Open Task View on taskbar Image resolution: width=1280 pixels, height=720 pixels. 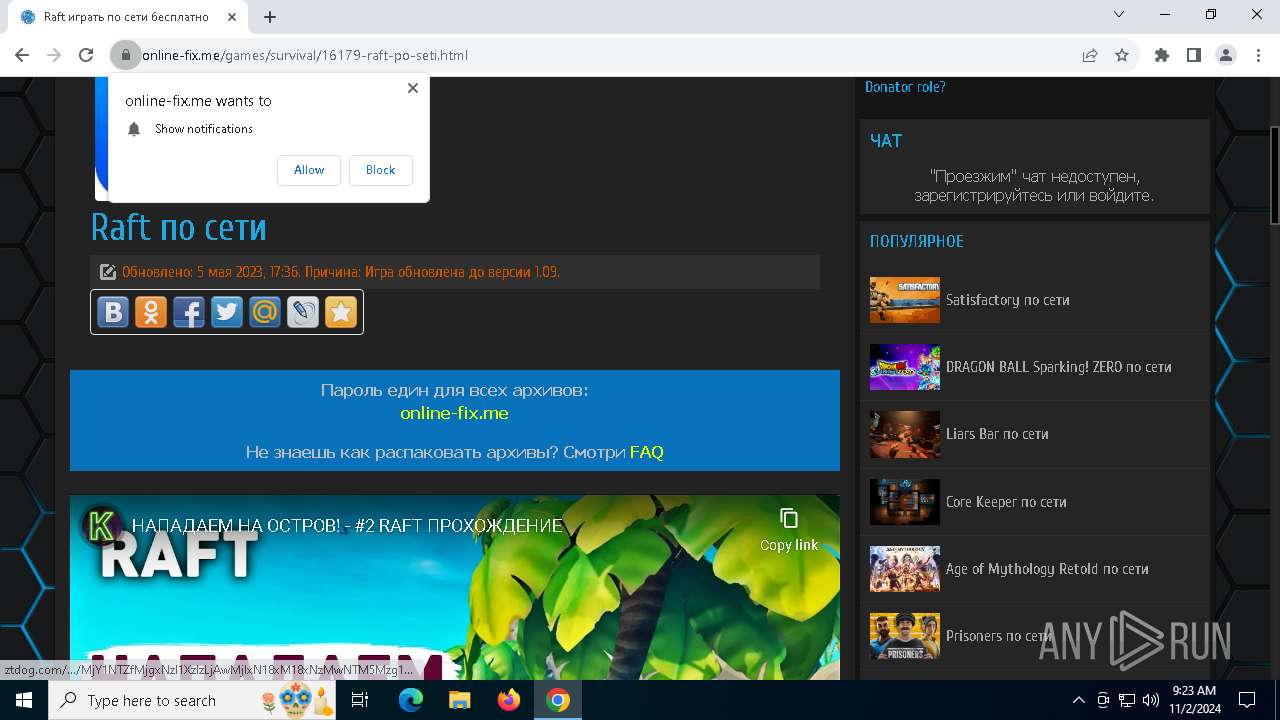coord(360,700)
